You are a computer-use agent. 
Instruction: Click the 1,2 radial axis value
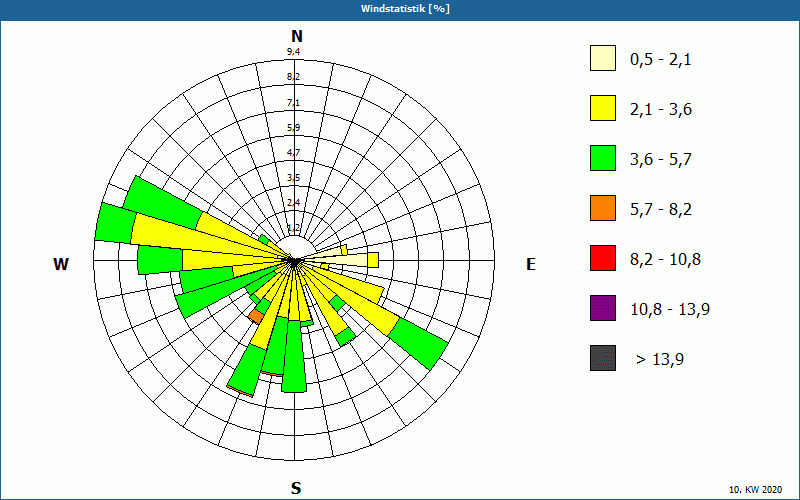tap(293, 228)
